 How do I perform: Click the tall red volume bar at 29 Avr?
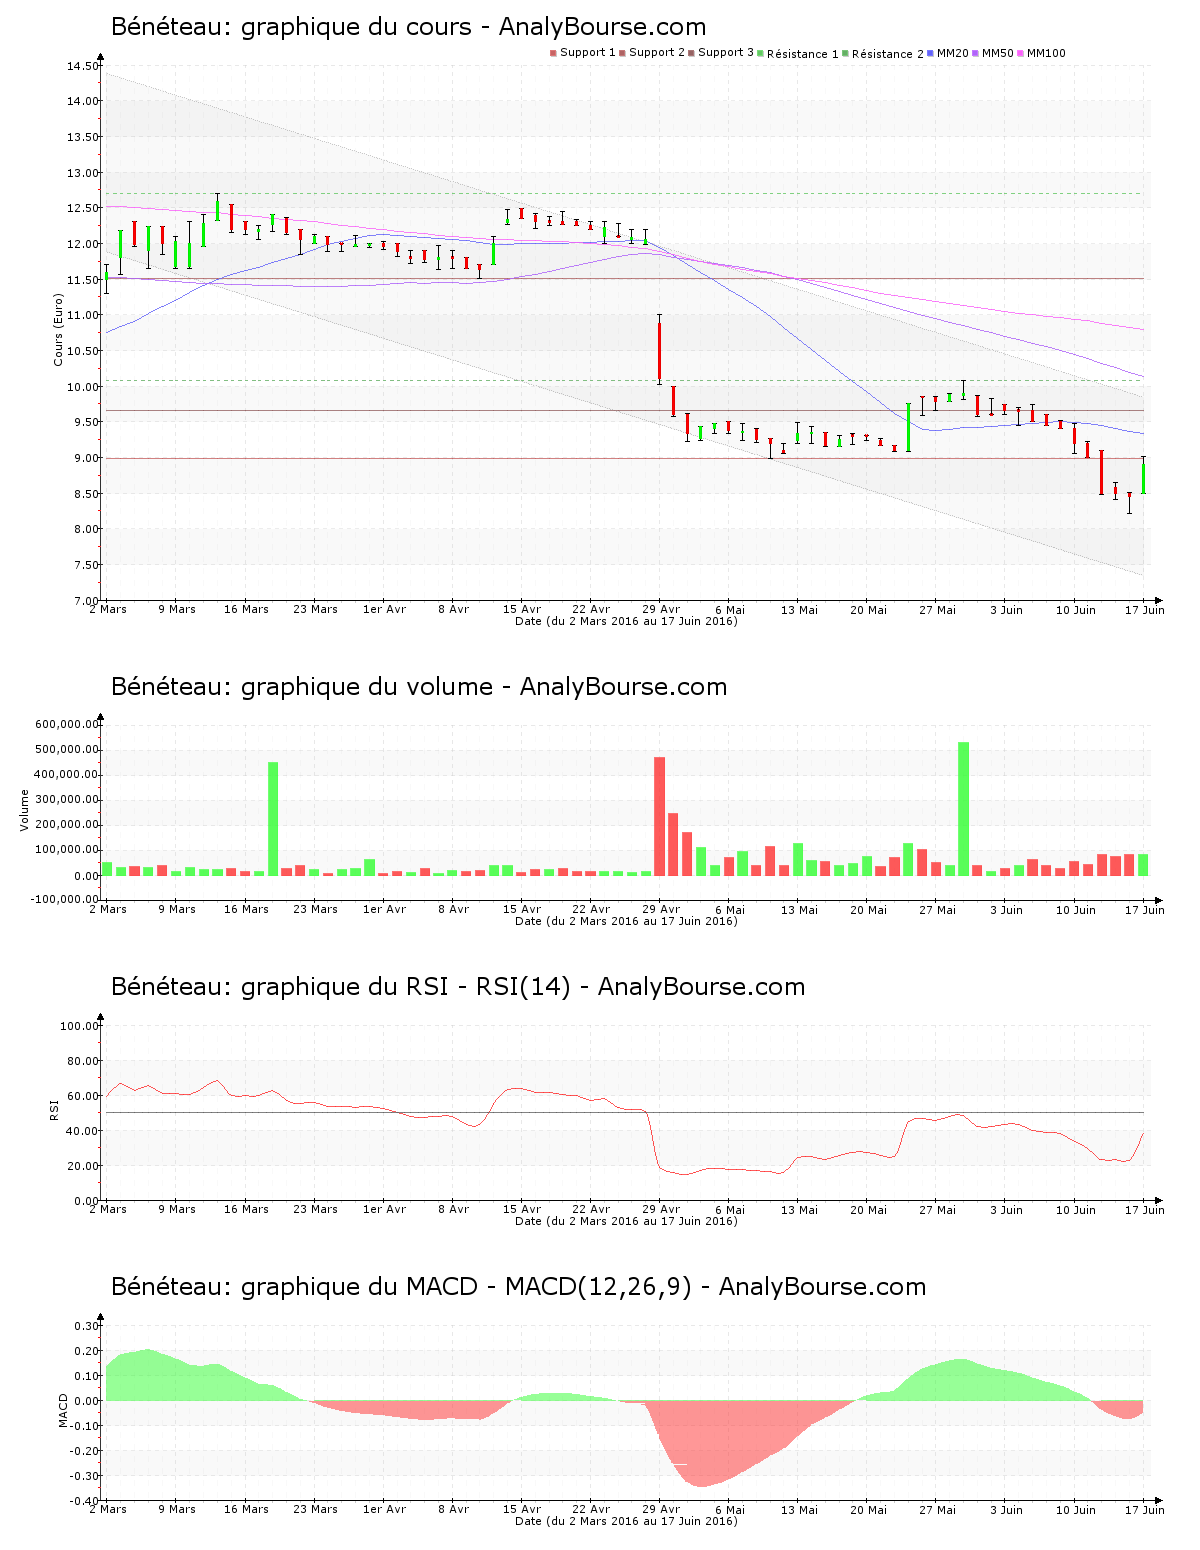[x=659, y=816]
